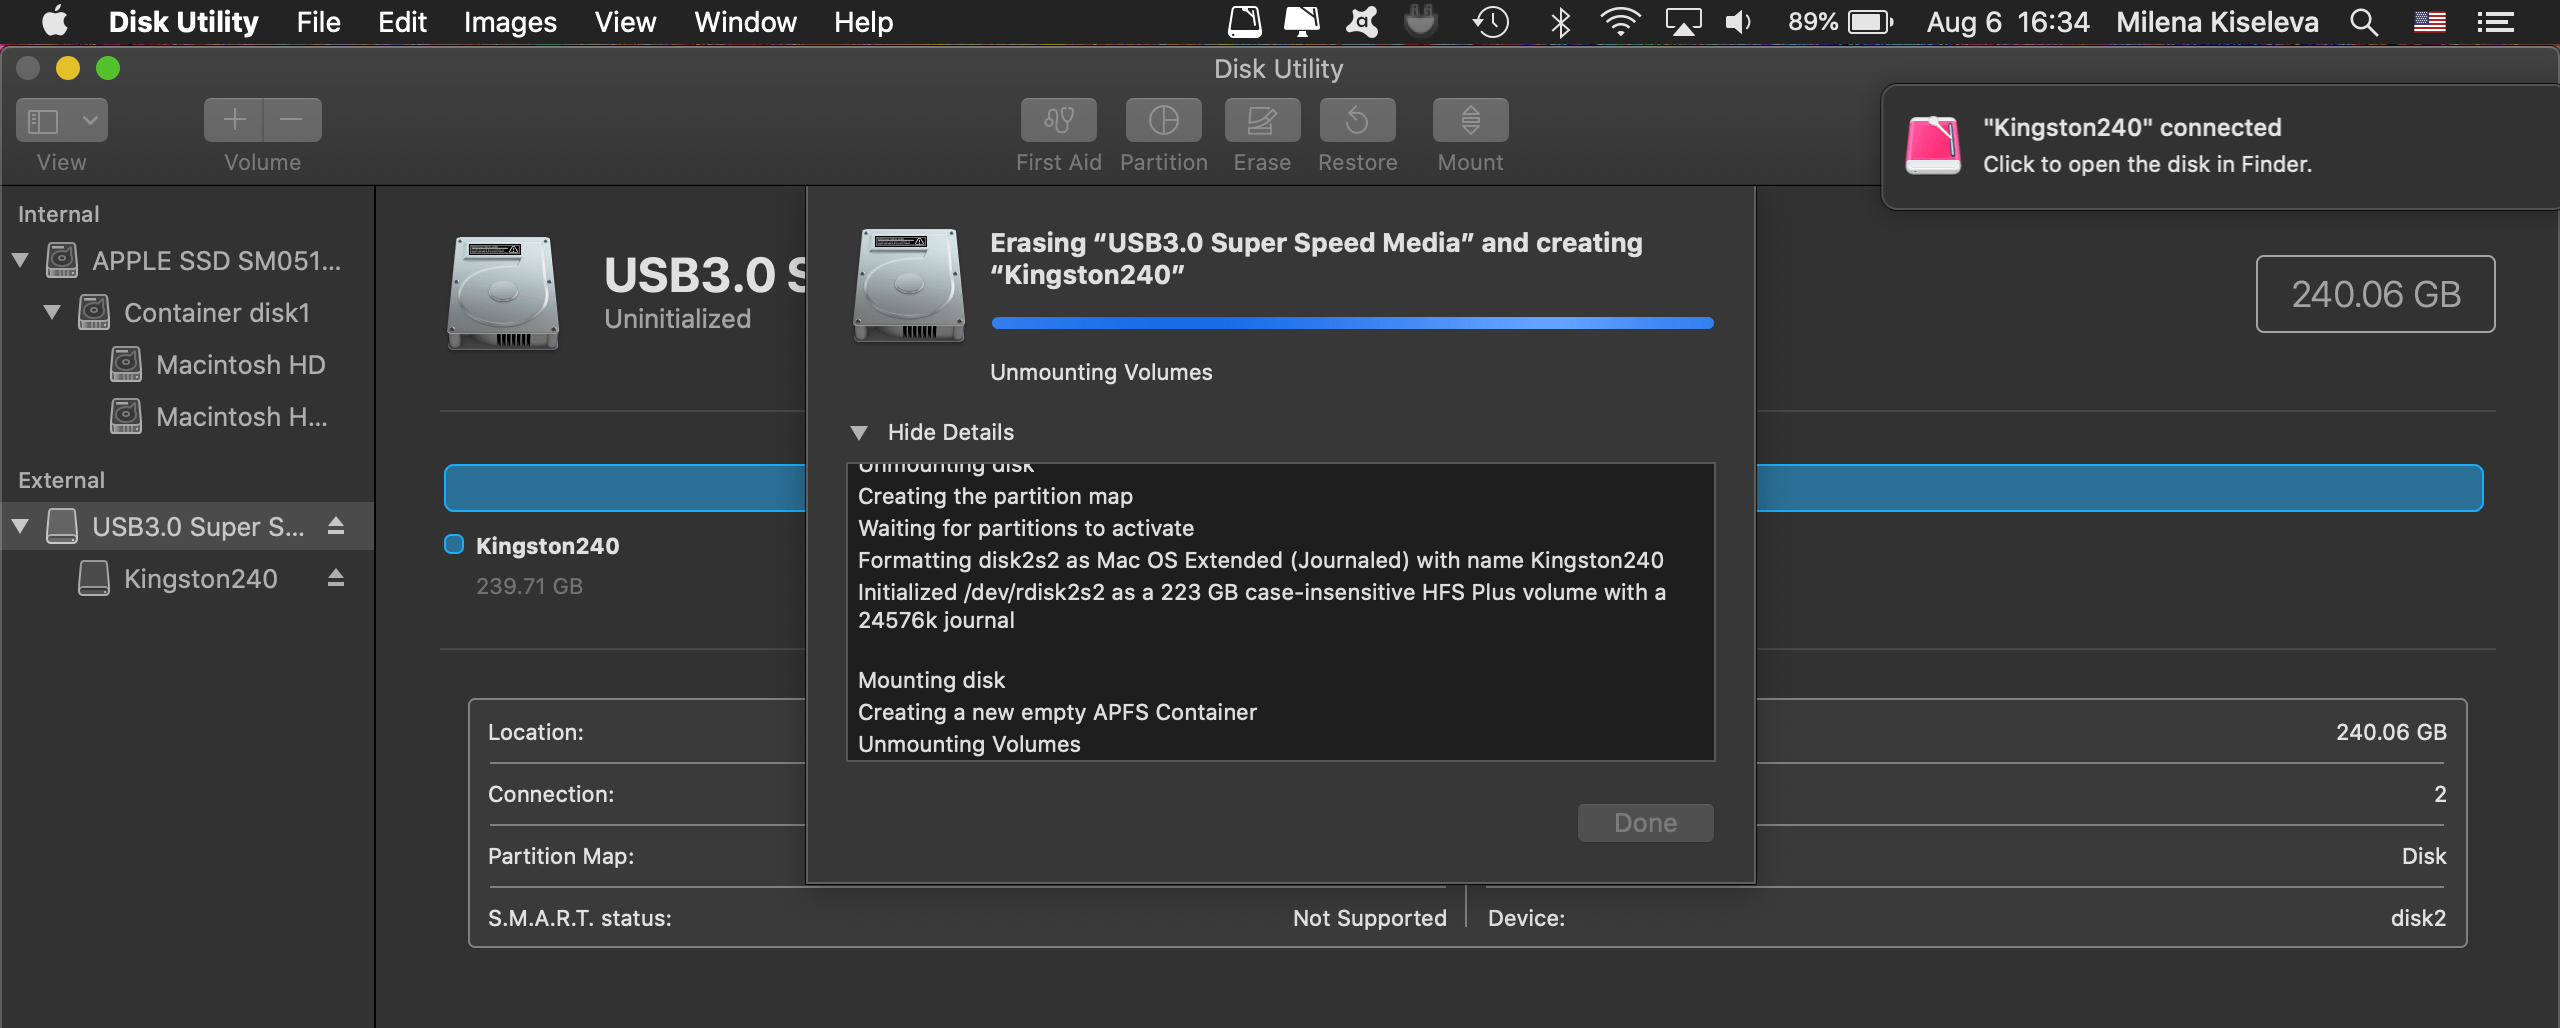Select the Restore toolbar icon
Screen dimensions: 2560x1028
[1357, 120]
